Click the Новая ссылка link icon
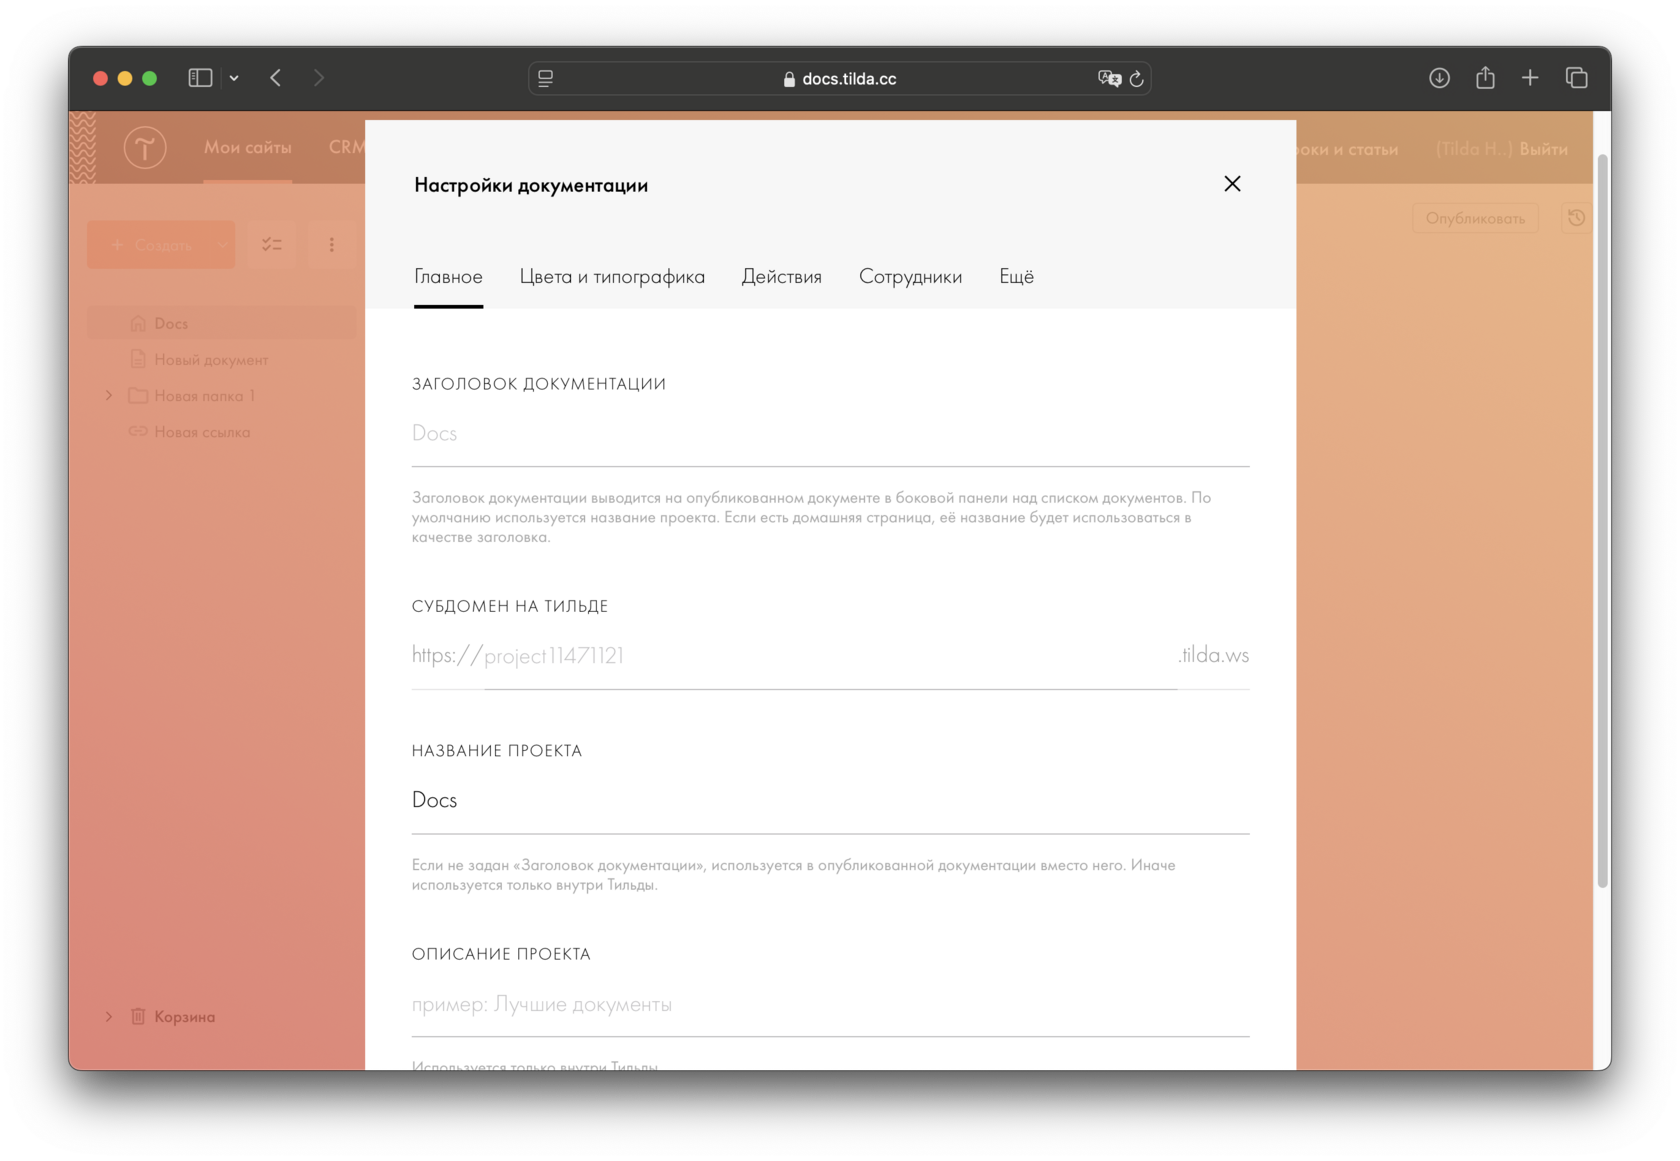Image resolution: width=1680 pixels, height=1161 pixels. pos(138,432)
